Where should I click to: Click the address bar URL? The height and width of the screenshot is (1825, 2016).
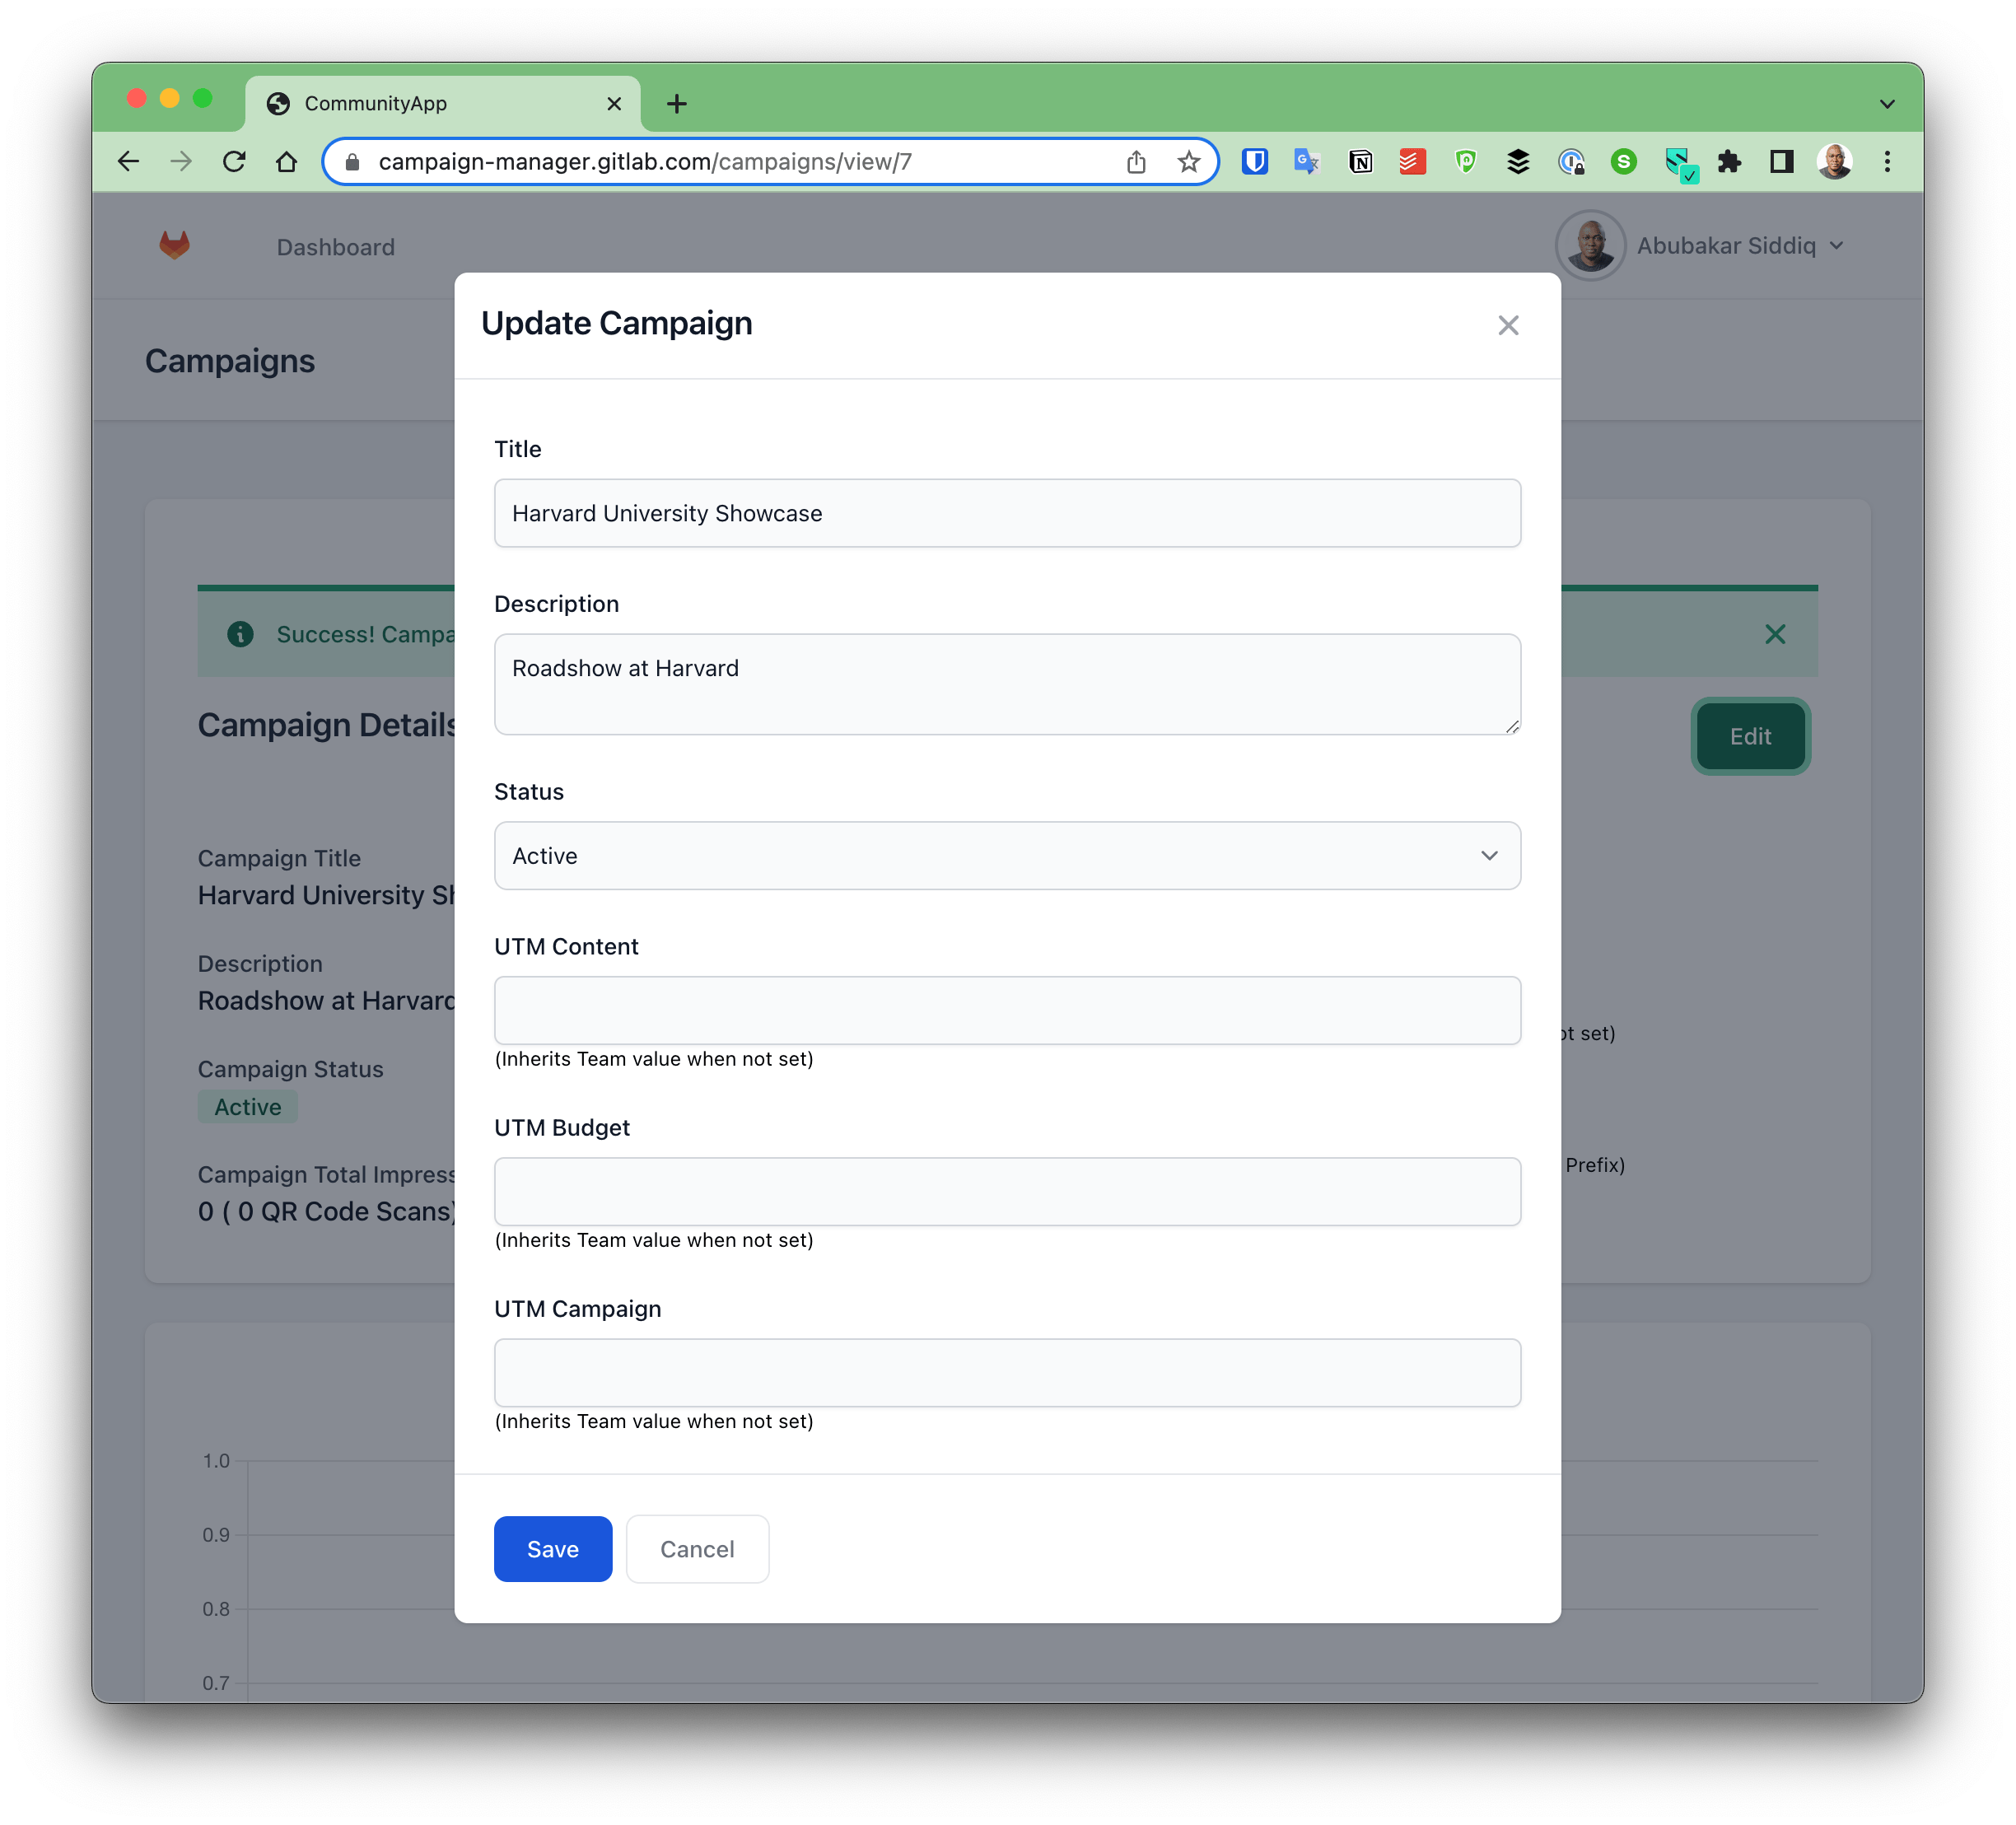[x=645, y=161]
